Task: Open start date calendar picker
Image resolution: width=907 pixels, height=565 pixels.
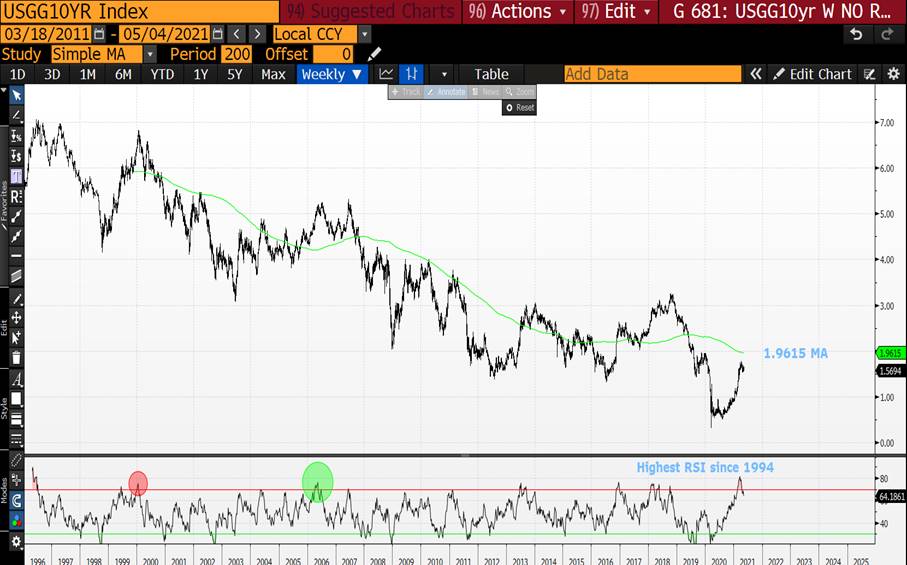Action: (99, 34)
